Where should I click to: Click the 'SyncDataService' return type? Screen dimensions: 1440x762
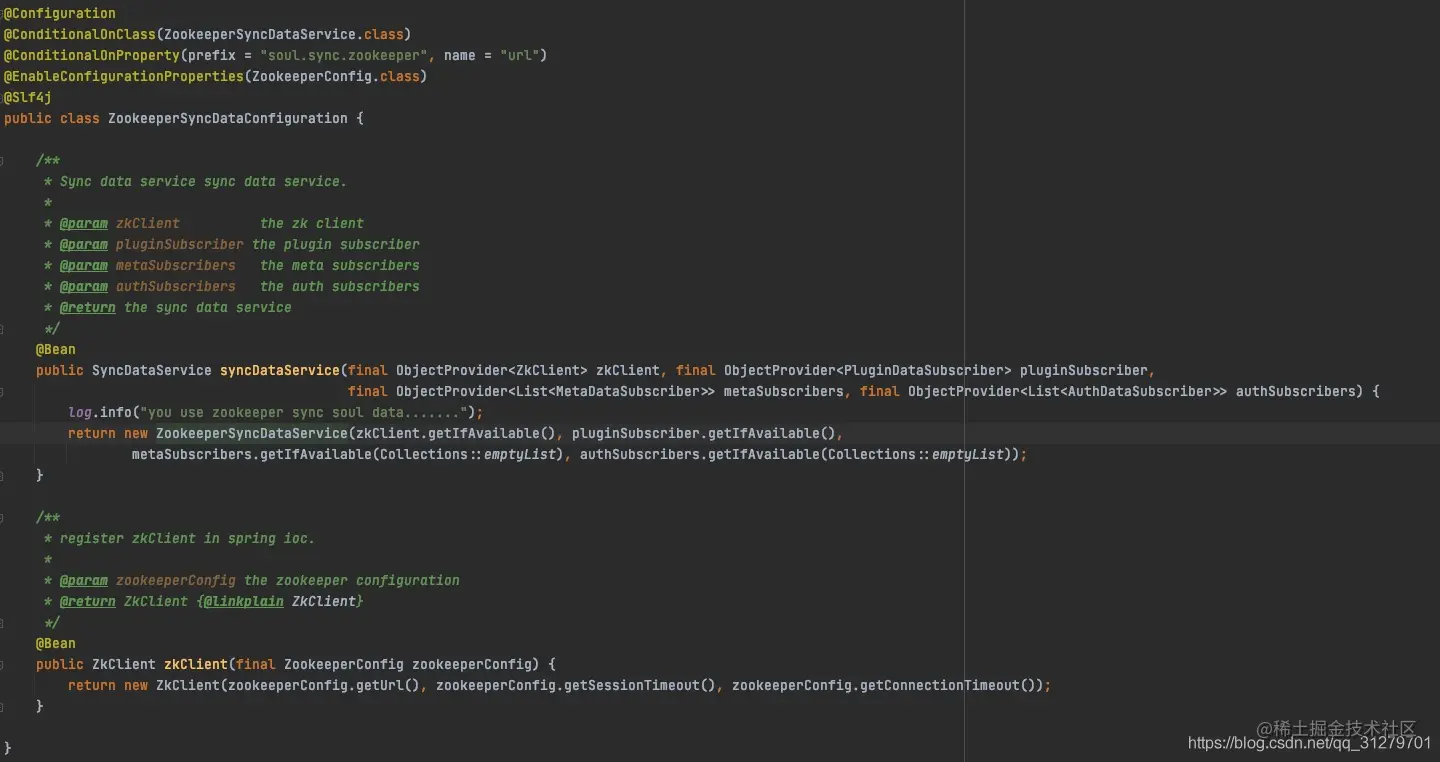click(x=152, y=370)
